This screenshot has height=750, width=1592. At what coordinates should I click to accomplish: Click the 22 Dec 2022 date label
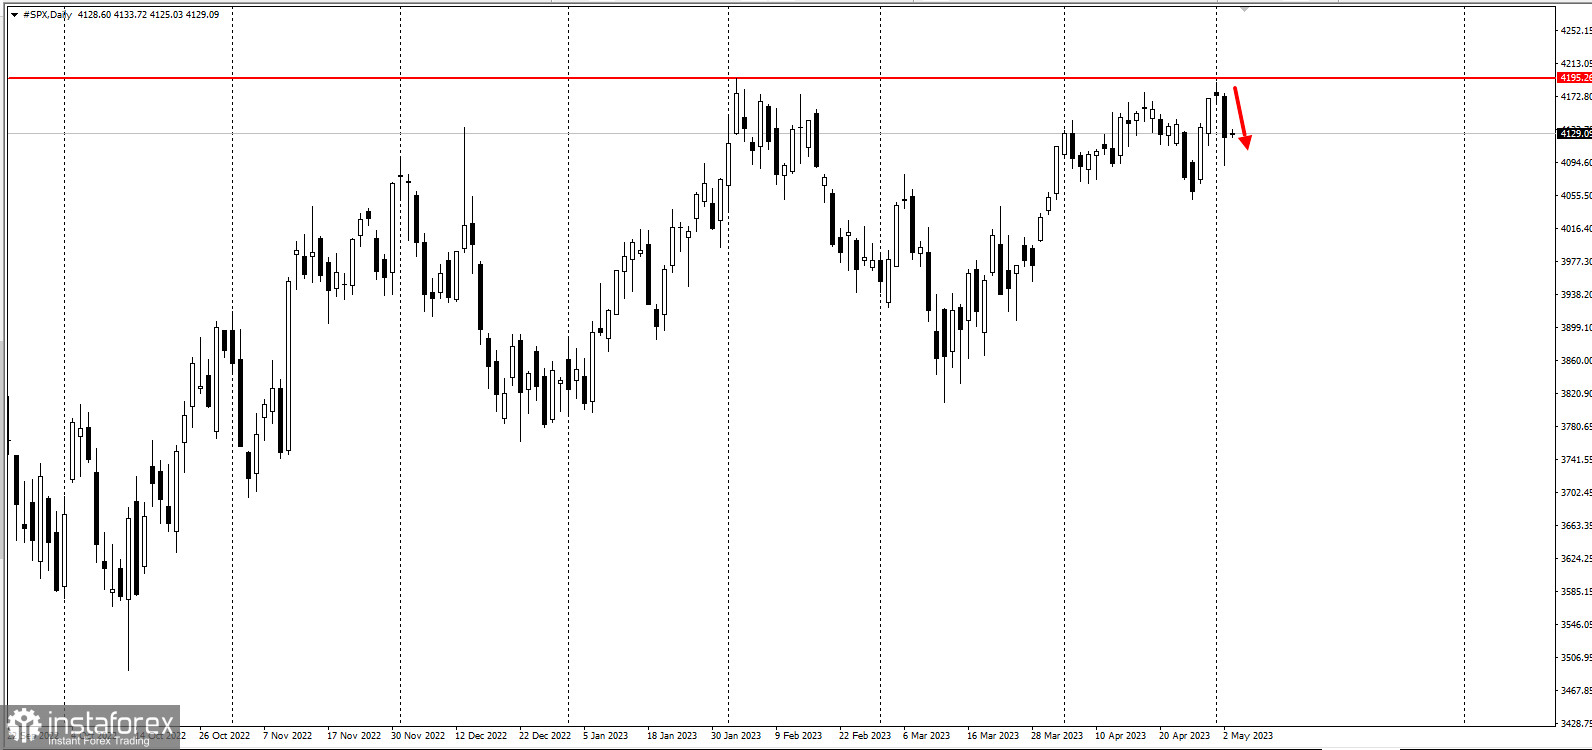(545, 736)
